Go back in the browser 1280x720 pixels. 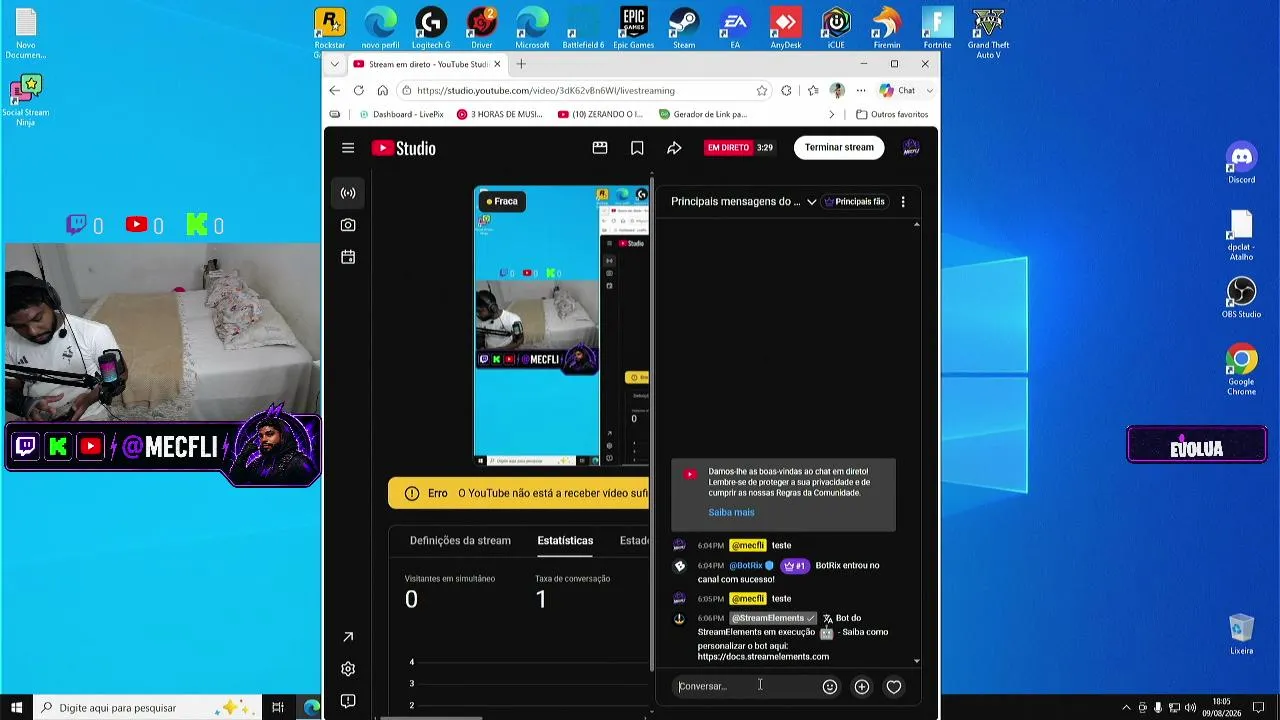(335, 90)
